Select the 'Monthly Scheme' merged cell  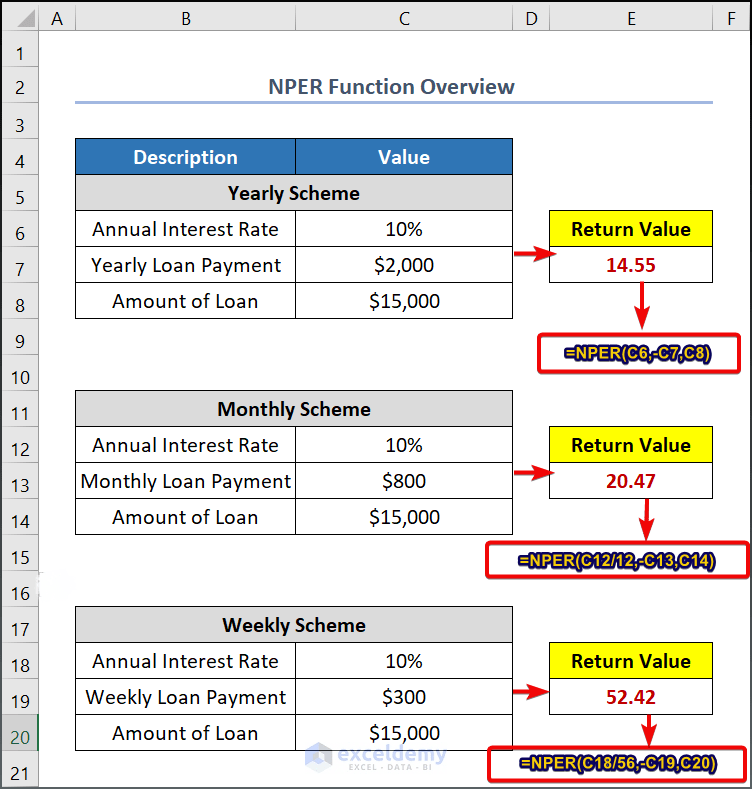(294, 409)
